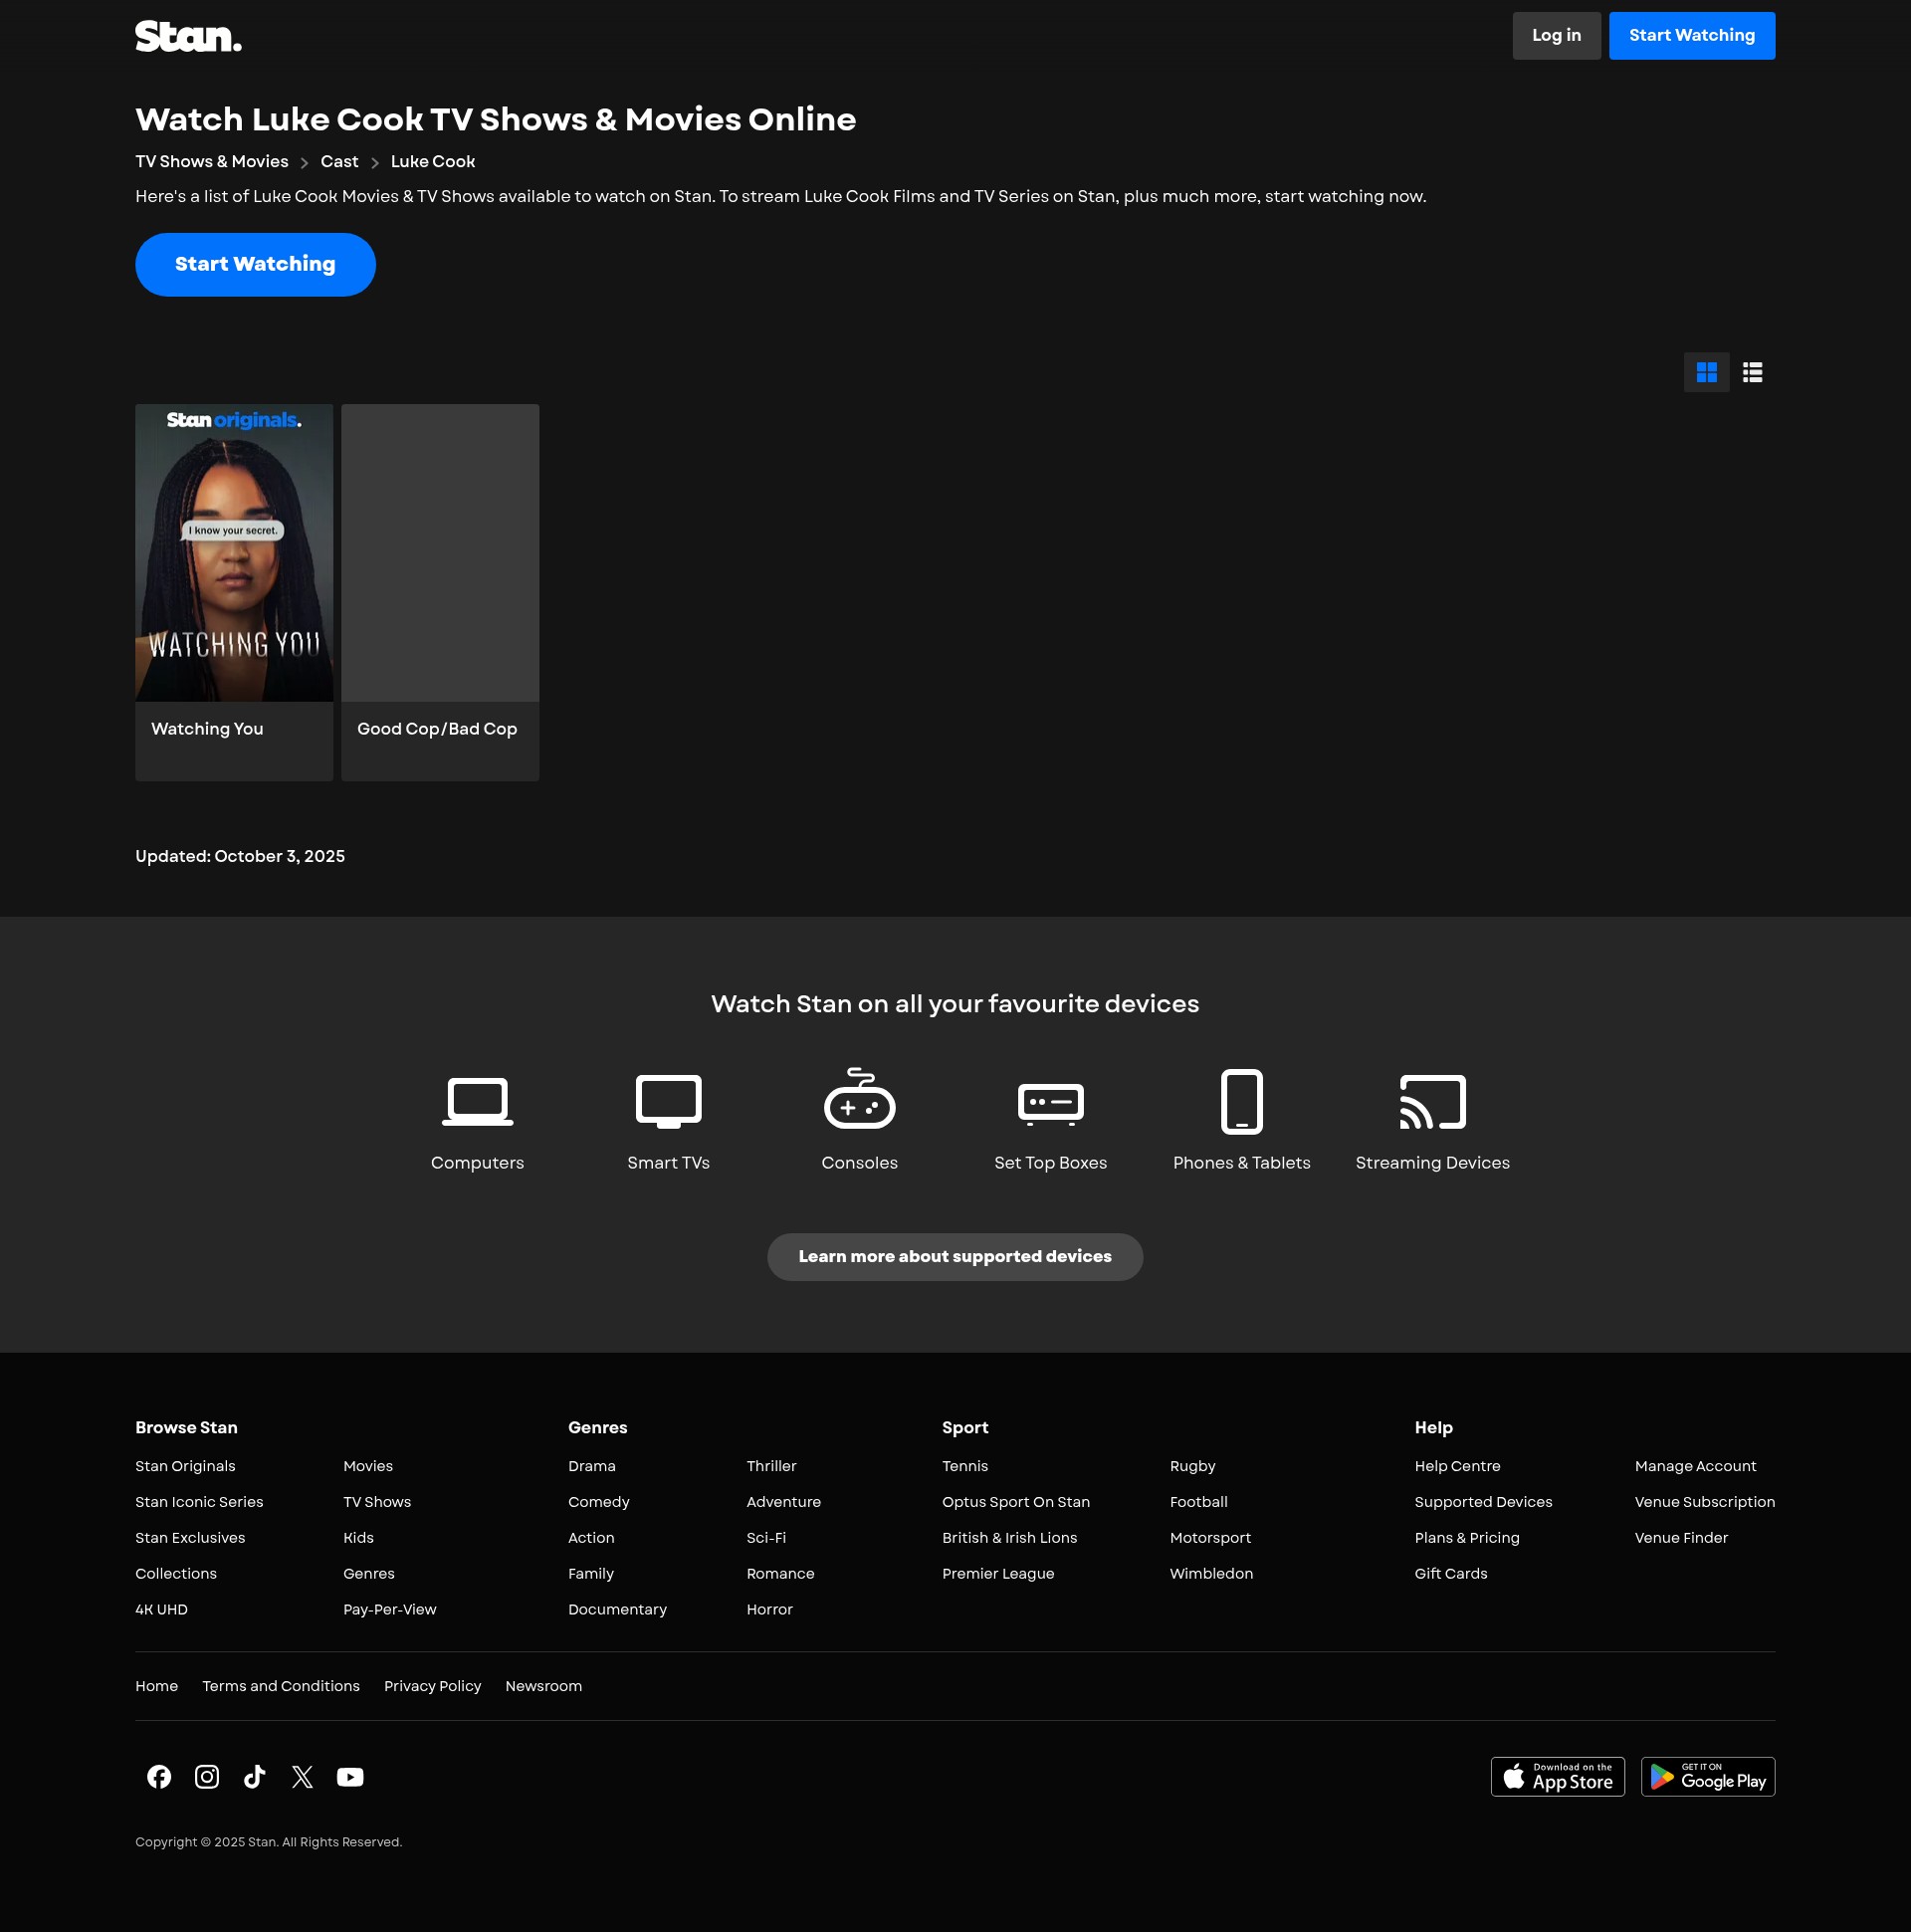This screenshot has width=1911, height=1932.
Task: Open the Consoles gamepad icon
Action: point(859,1098)
